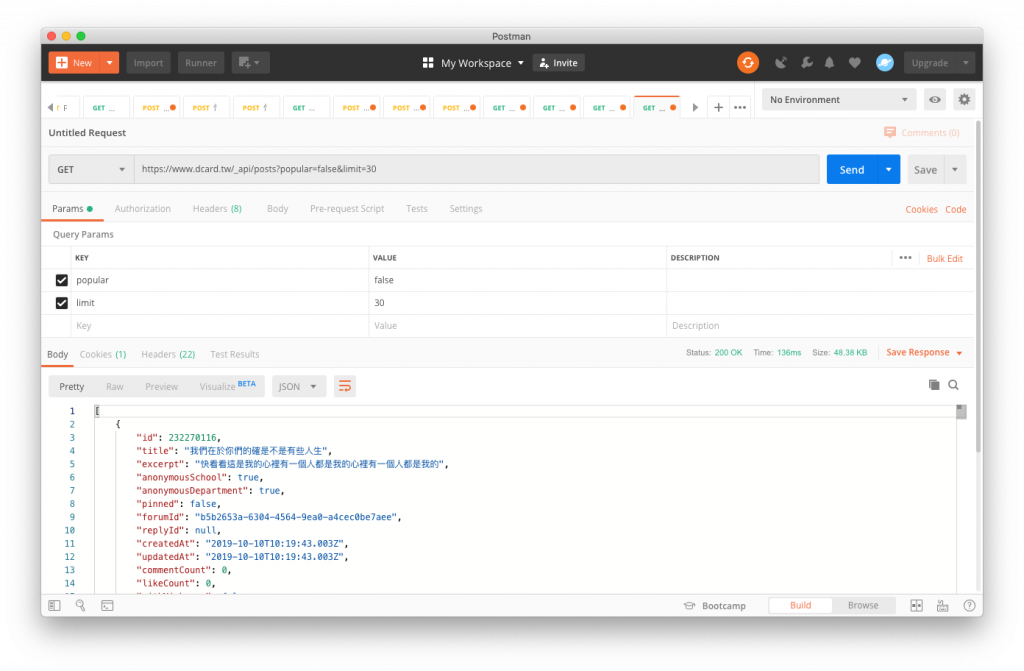The image size is (1024, 671).
Task: Open the response Cookies (1) tab
Action: 103,354
